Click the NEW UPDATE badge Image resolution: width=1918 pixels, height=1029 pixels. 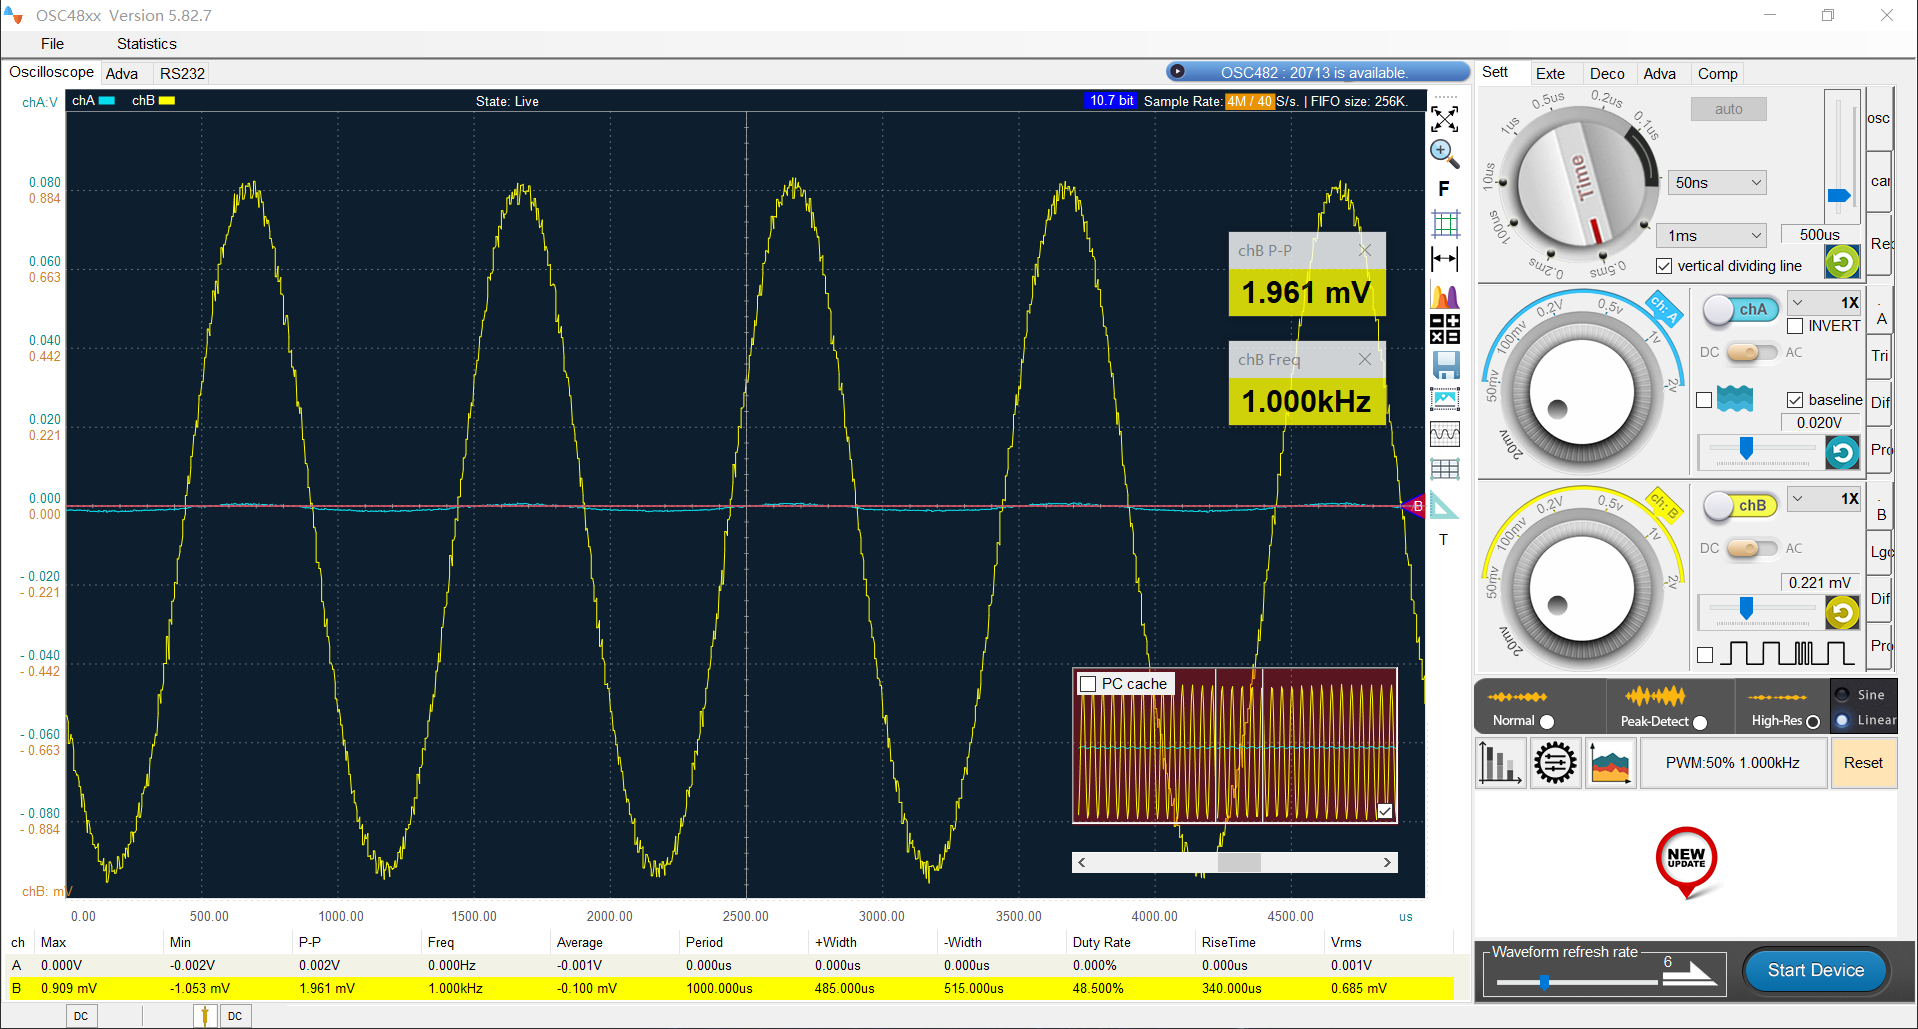[x=1687, y=862]
